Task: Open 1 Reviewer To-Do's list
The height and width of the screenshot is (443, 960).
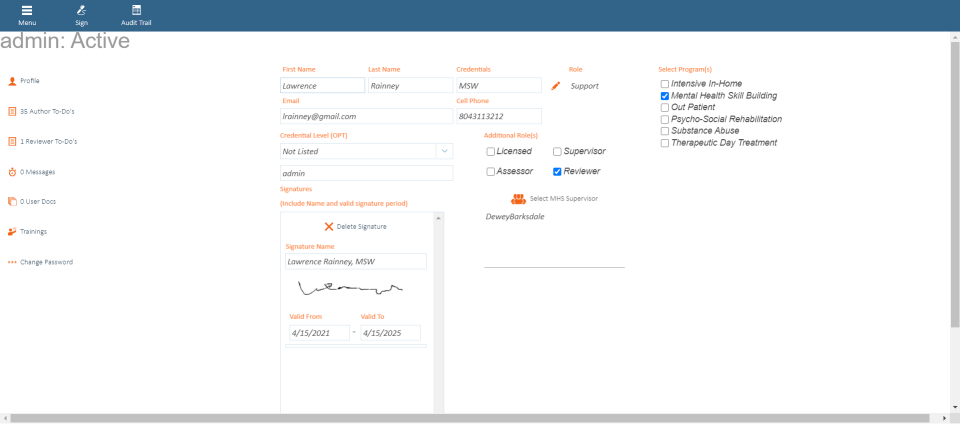Action: (48, 141)
